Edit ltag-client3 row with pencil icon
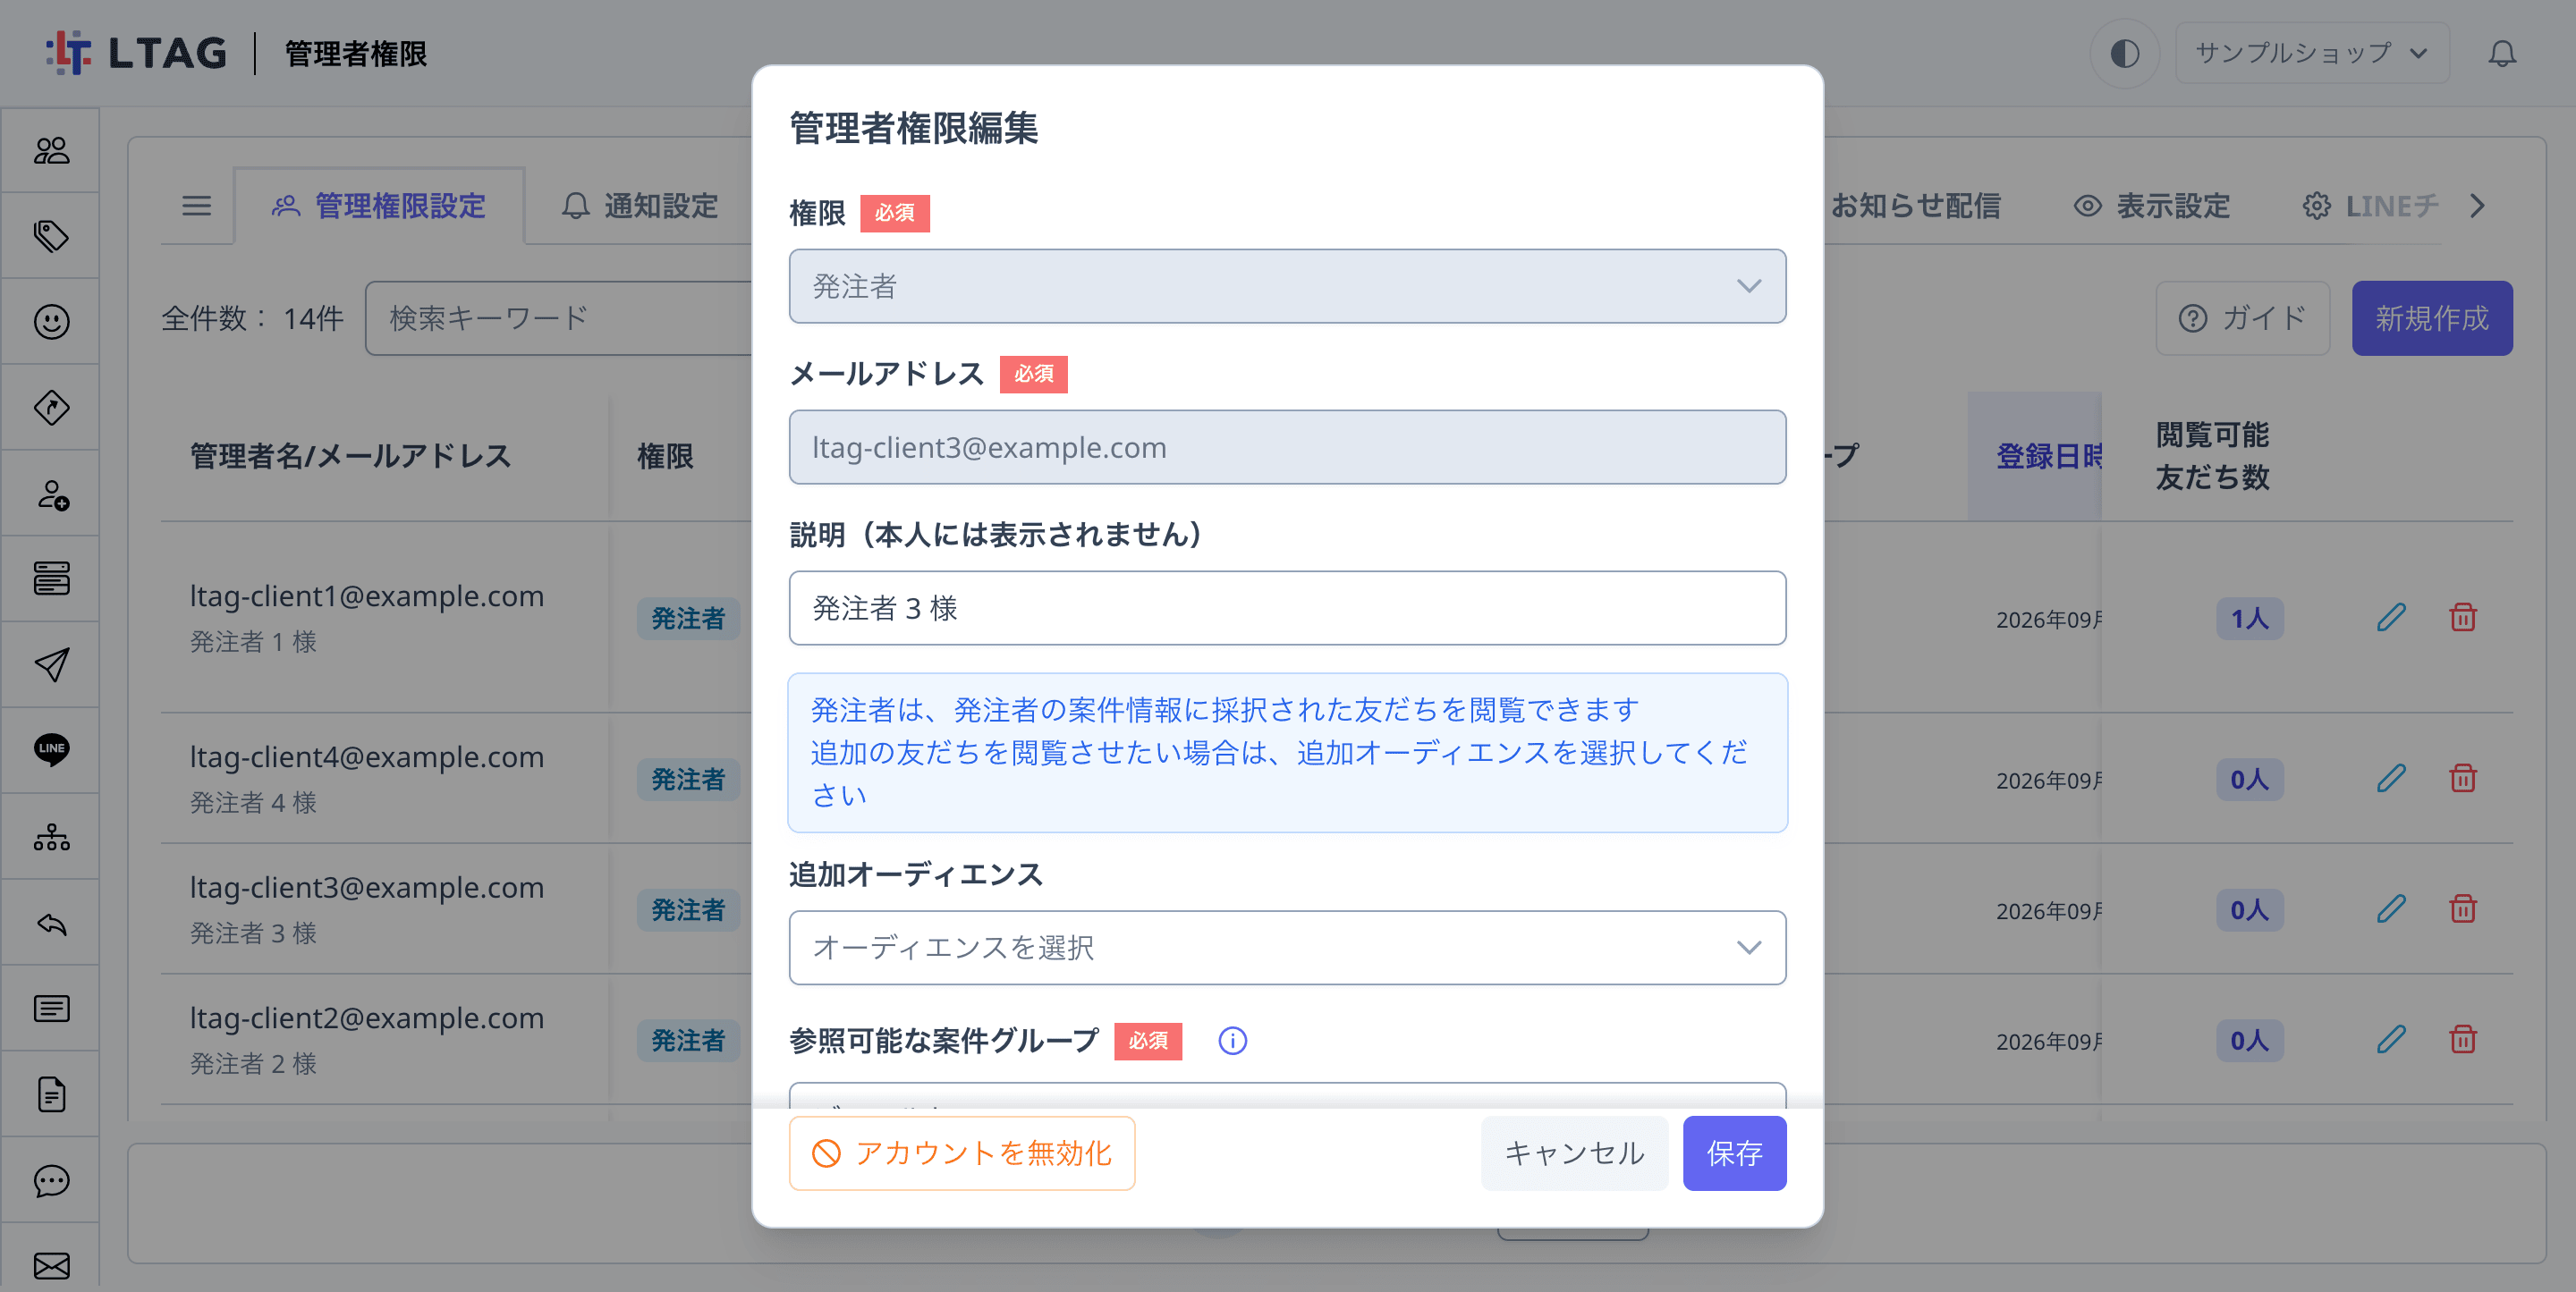This screenshot has width=2576, height=1292. click(2391, 910)
